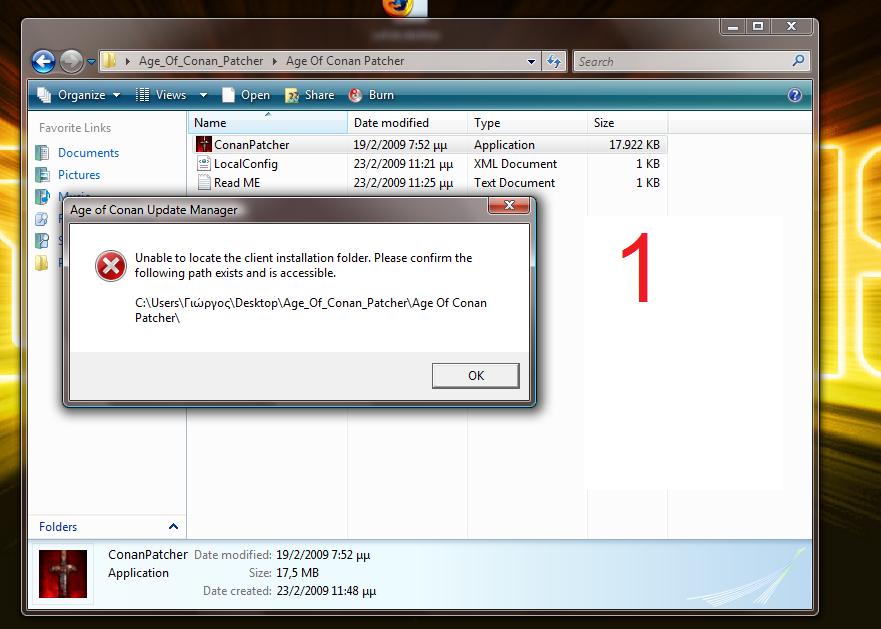
Task: Click the red error icon in dialog
Action: pyautogui.click(x=111, y=266)
